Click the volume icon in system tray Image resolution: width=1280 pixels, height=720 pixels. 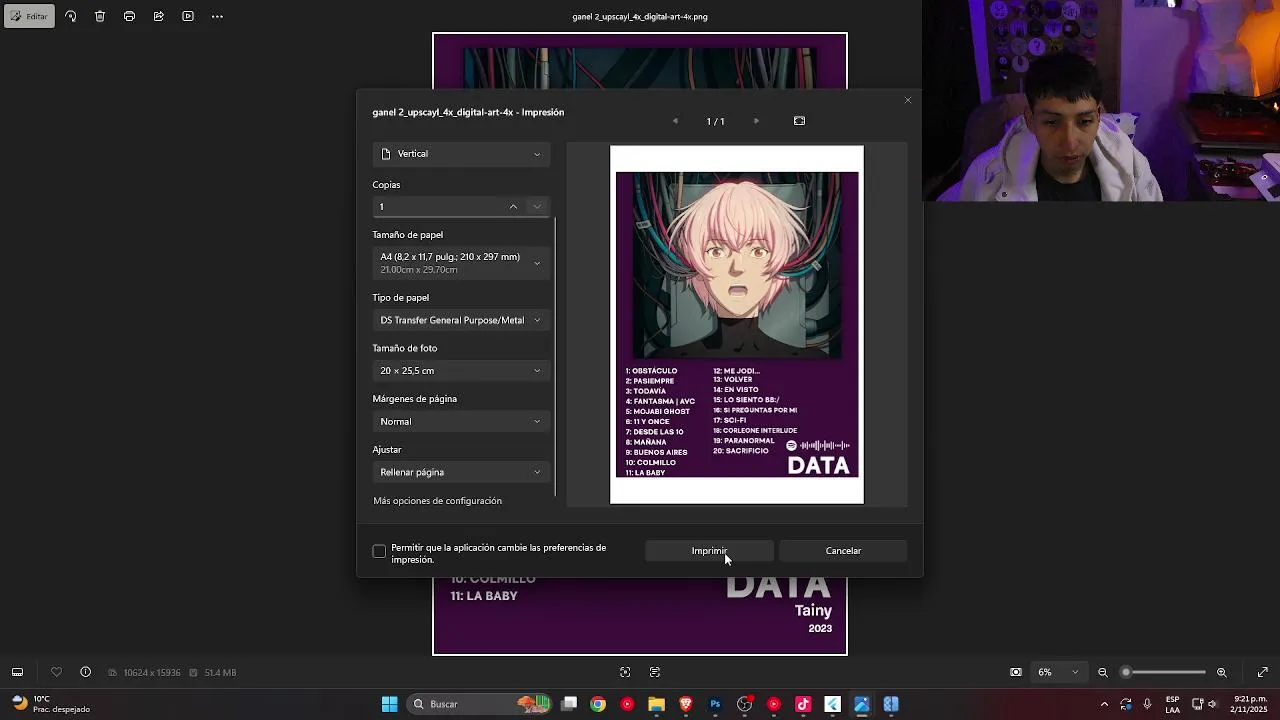(1212, 704)
